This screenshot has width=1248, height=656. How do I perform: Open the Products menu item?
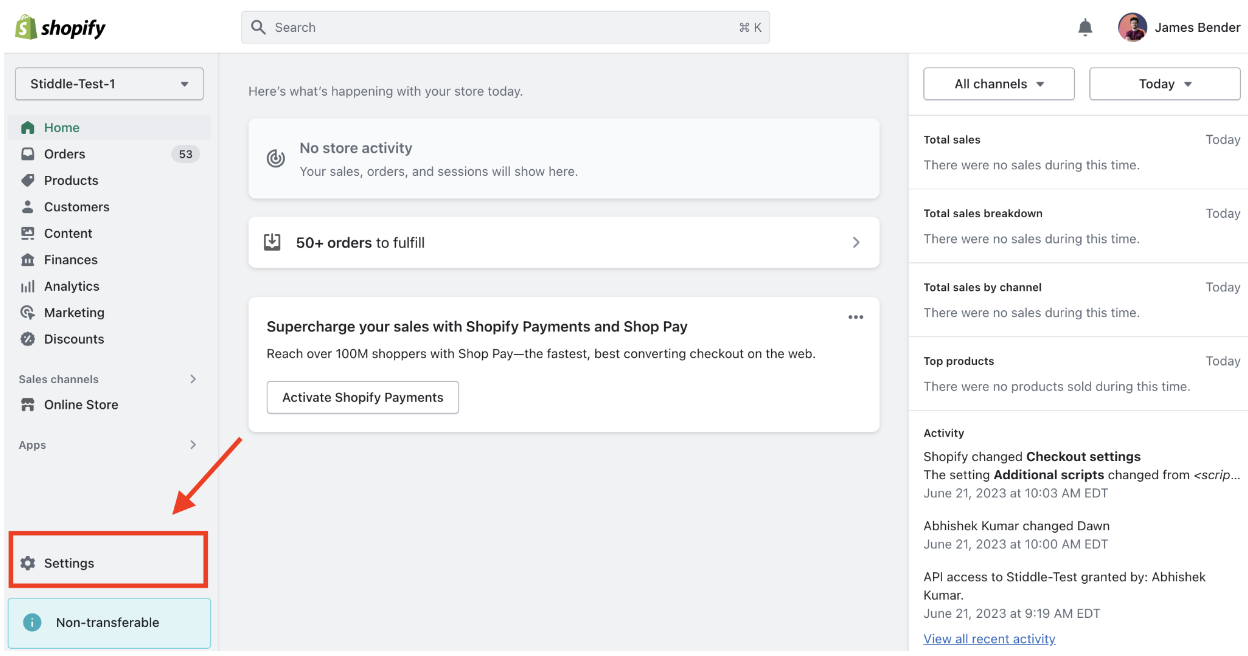109,180
